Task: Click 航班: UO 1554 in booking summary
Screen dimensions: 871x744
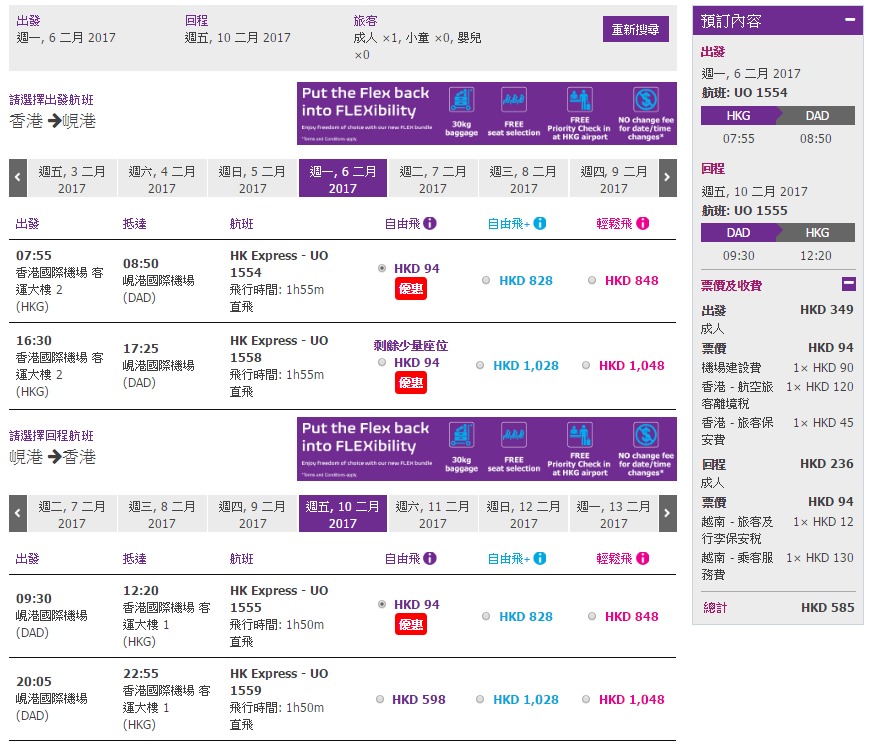Action: click(x=744, y=92)
